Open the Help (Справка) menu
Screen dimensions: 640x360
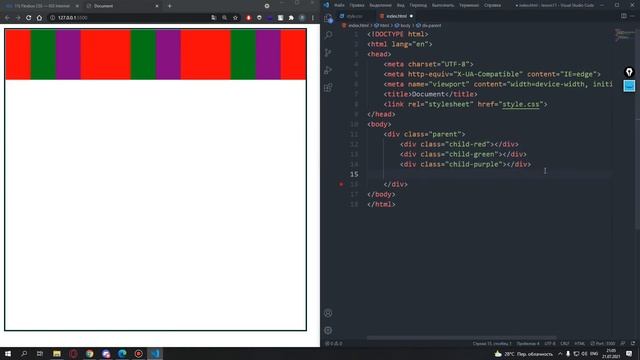pos(492,5)
